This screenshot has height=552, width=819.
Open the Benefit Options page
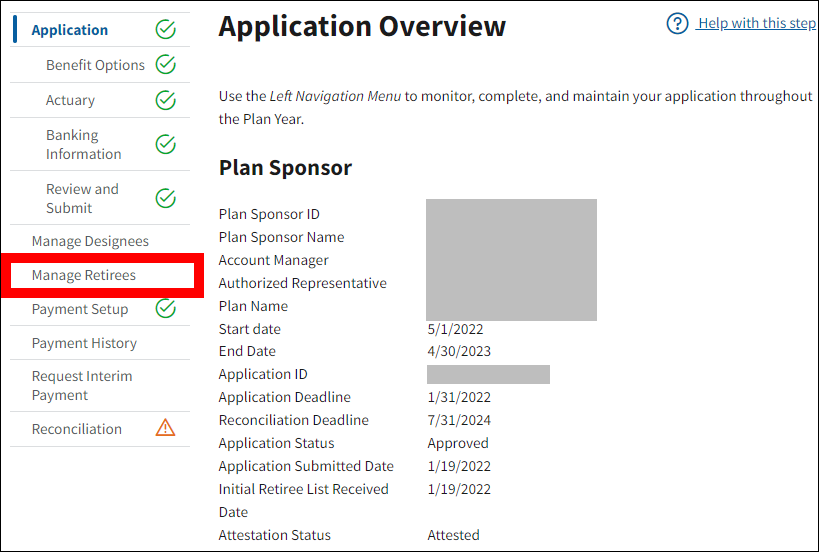click(95, 65)
